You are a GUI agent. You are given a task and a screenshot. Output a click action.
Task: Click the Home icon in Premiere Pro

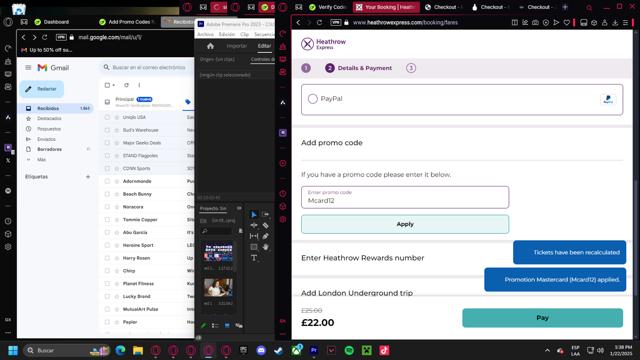point(210,46)
